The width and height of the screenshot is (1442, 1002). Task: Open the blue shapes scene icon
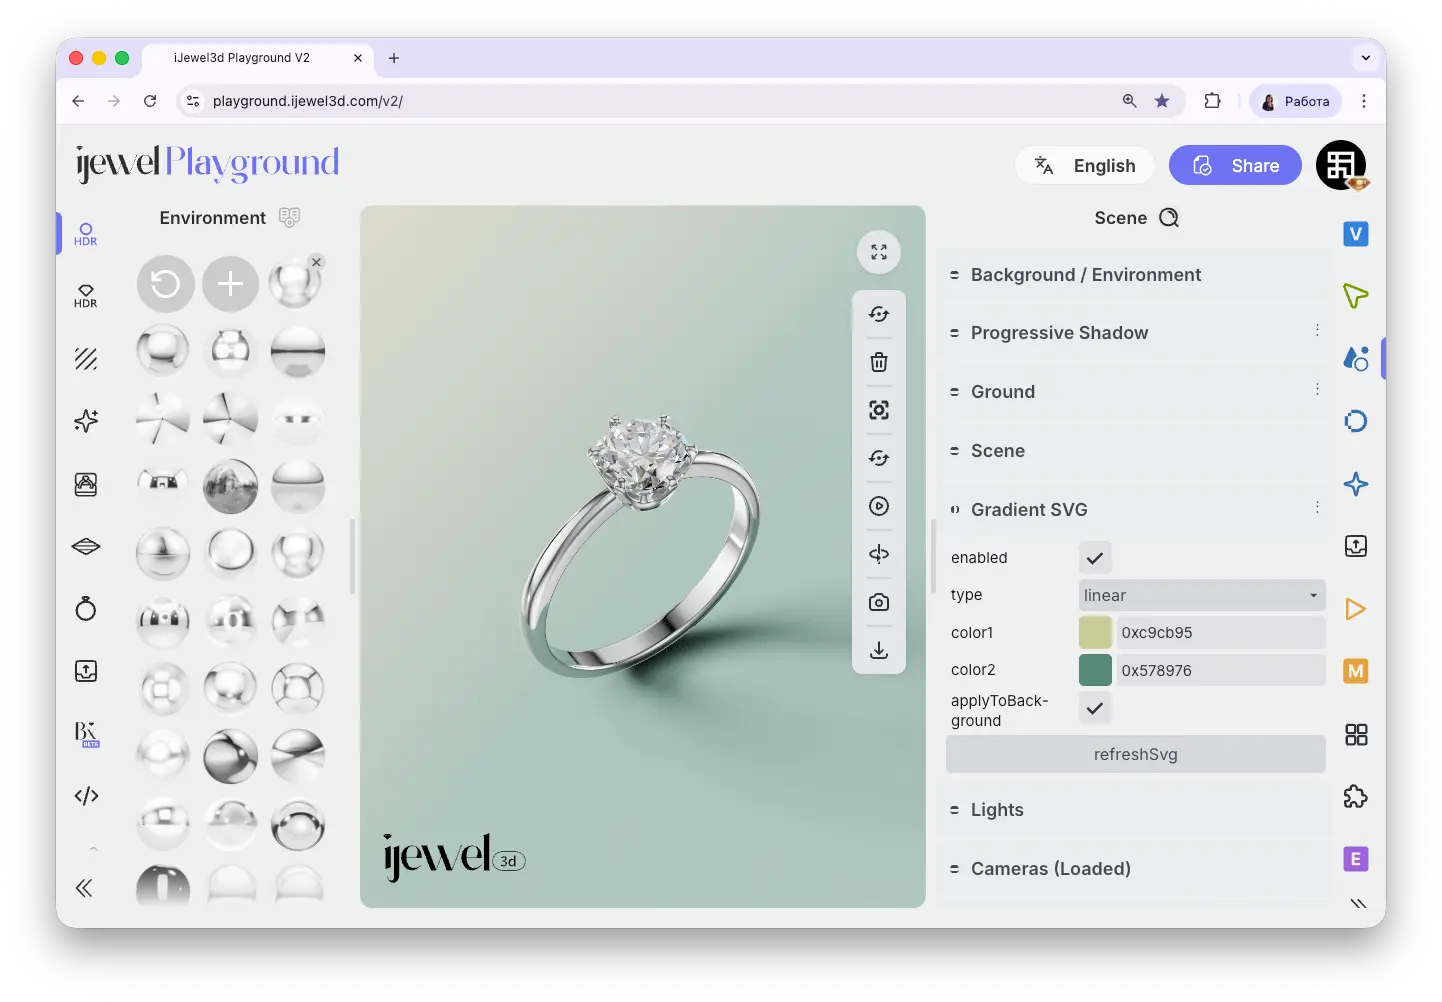(x=1356, y=358)
